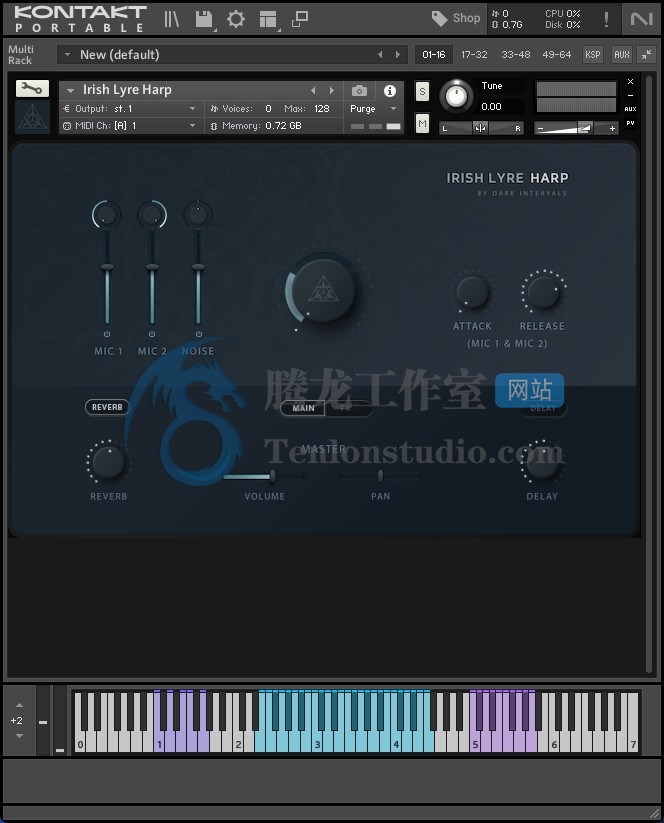Click the Max voices value 128
This screenshot has height=823, width=664.
(x=322, y=109)
